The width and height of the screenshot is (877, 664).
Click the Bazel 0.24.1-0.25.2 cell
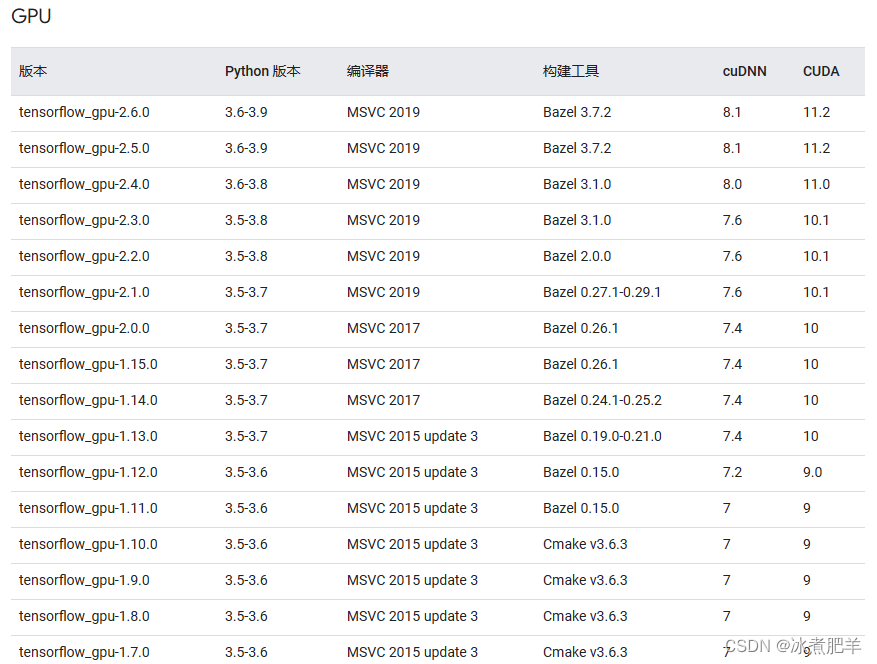pos(602,401)
